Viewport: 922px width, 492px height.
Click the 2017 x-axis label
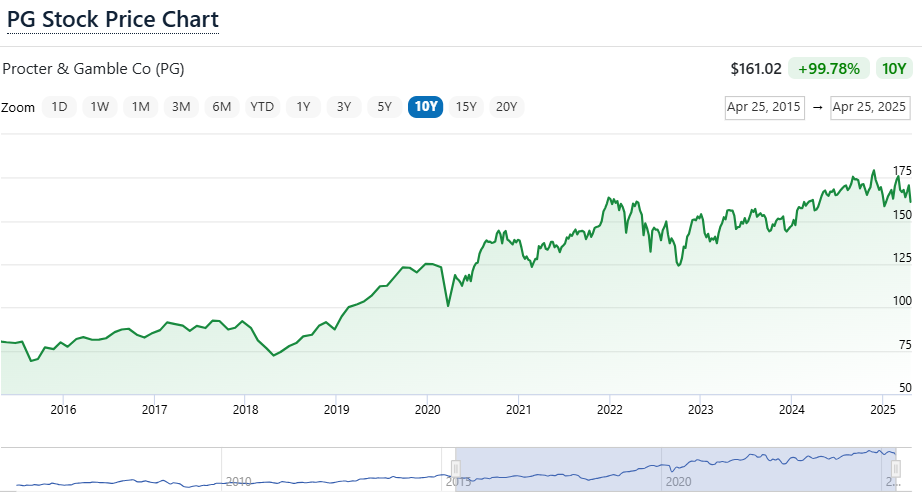click(154, 410)
